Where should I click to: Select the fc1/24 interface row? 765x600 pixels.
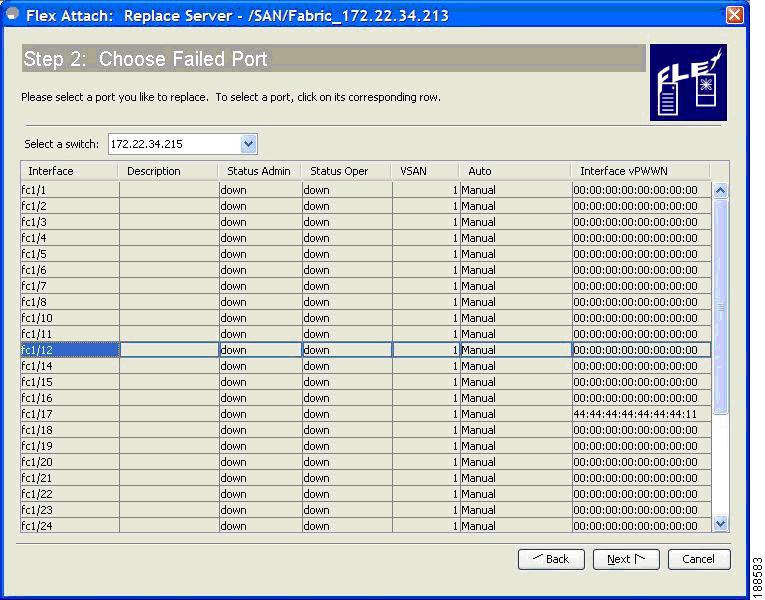click(x=366, y=526)
